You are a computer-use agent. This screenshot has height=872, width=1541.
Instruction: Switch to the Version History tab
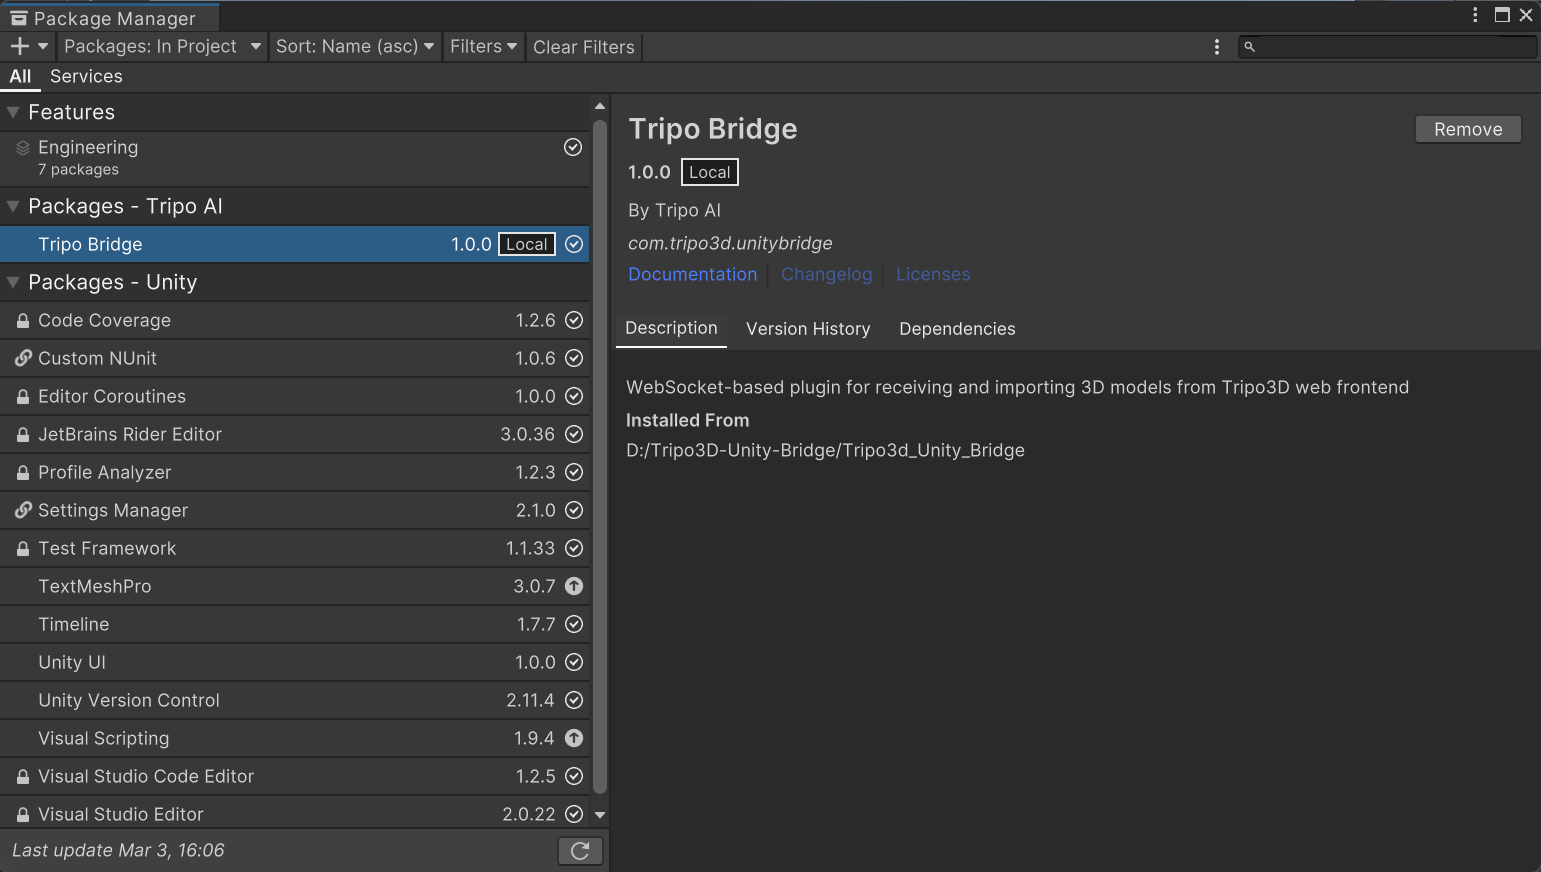click(x=807, y=329)
